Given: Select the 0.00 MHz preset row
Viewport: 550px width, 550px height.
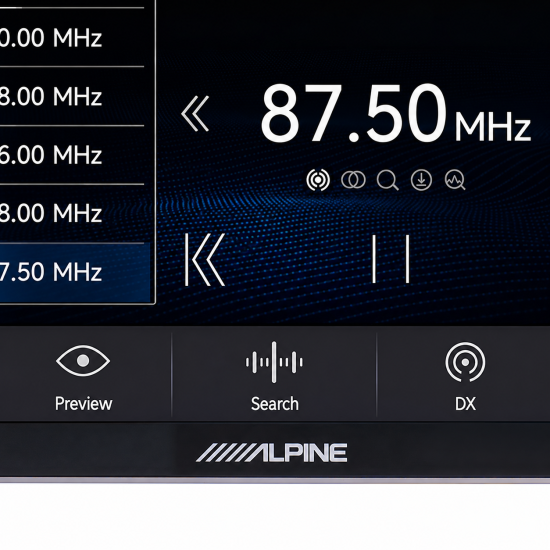Looking at the screenshot, I should (x=72, y=37).
